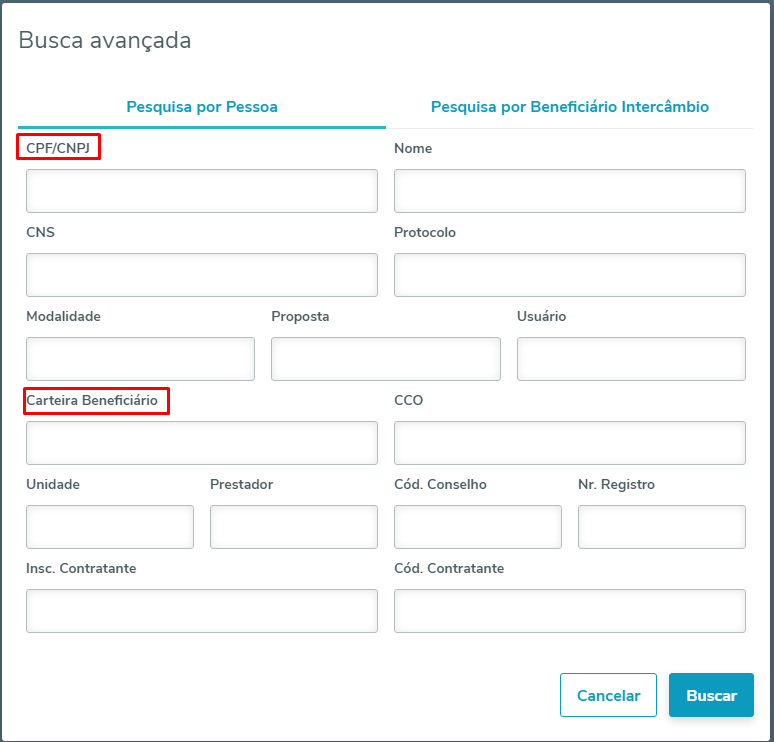Open Pesquisa por Beneficiário Intercâmbio tab
This screenshot has width=774, height=742.
tap(569, 107)
